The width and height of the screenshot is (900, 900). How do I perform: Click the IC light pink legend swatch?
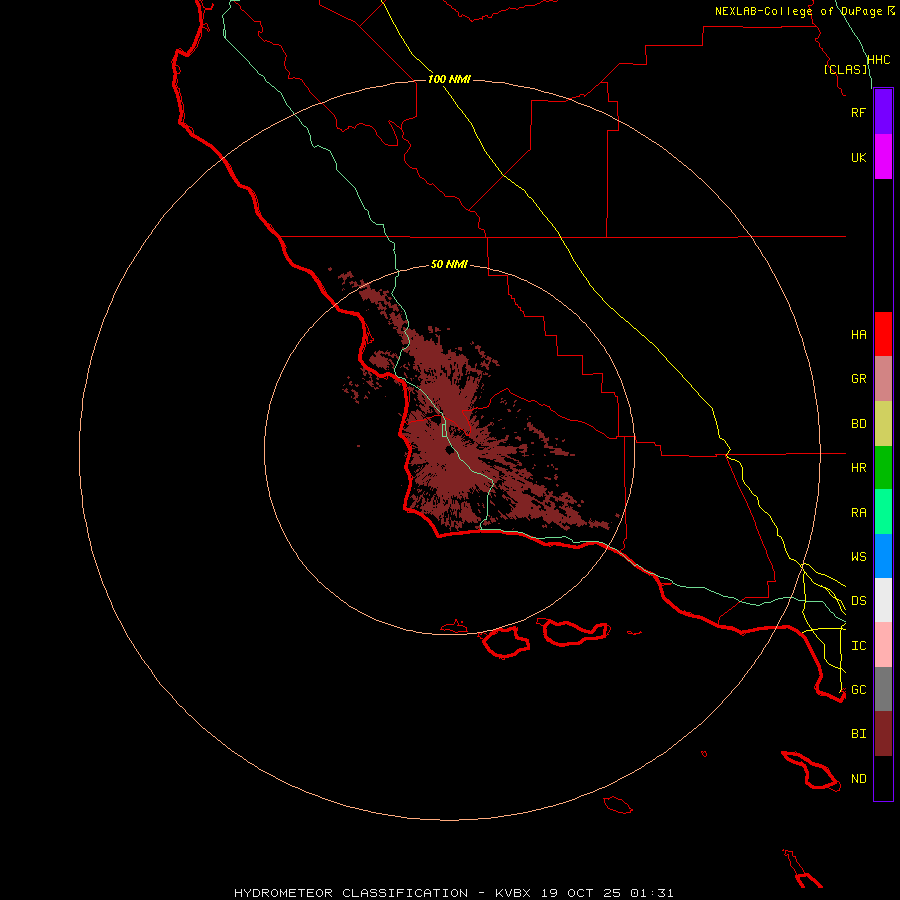(883, 645)
